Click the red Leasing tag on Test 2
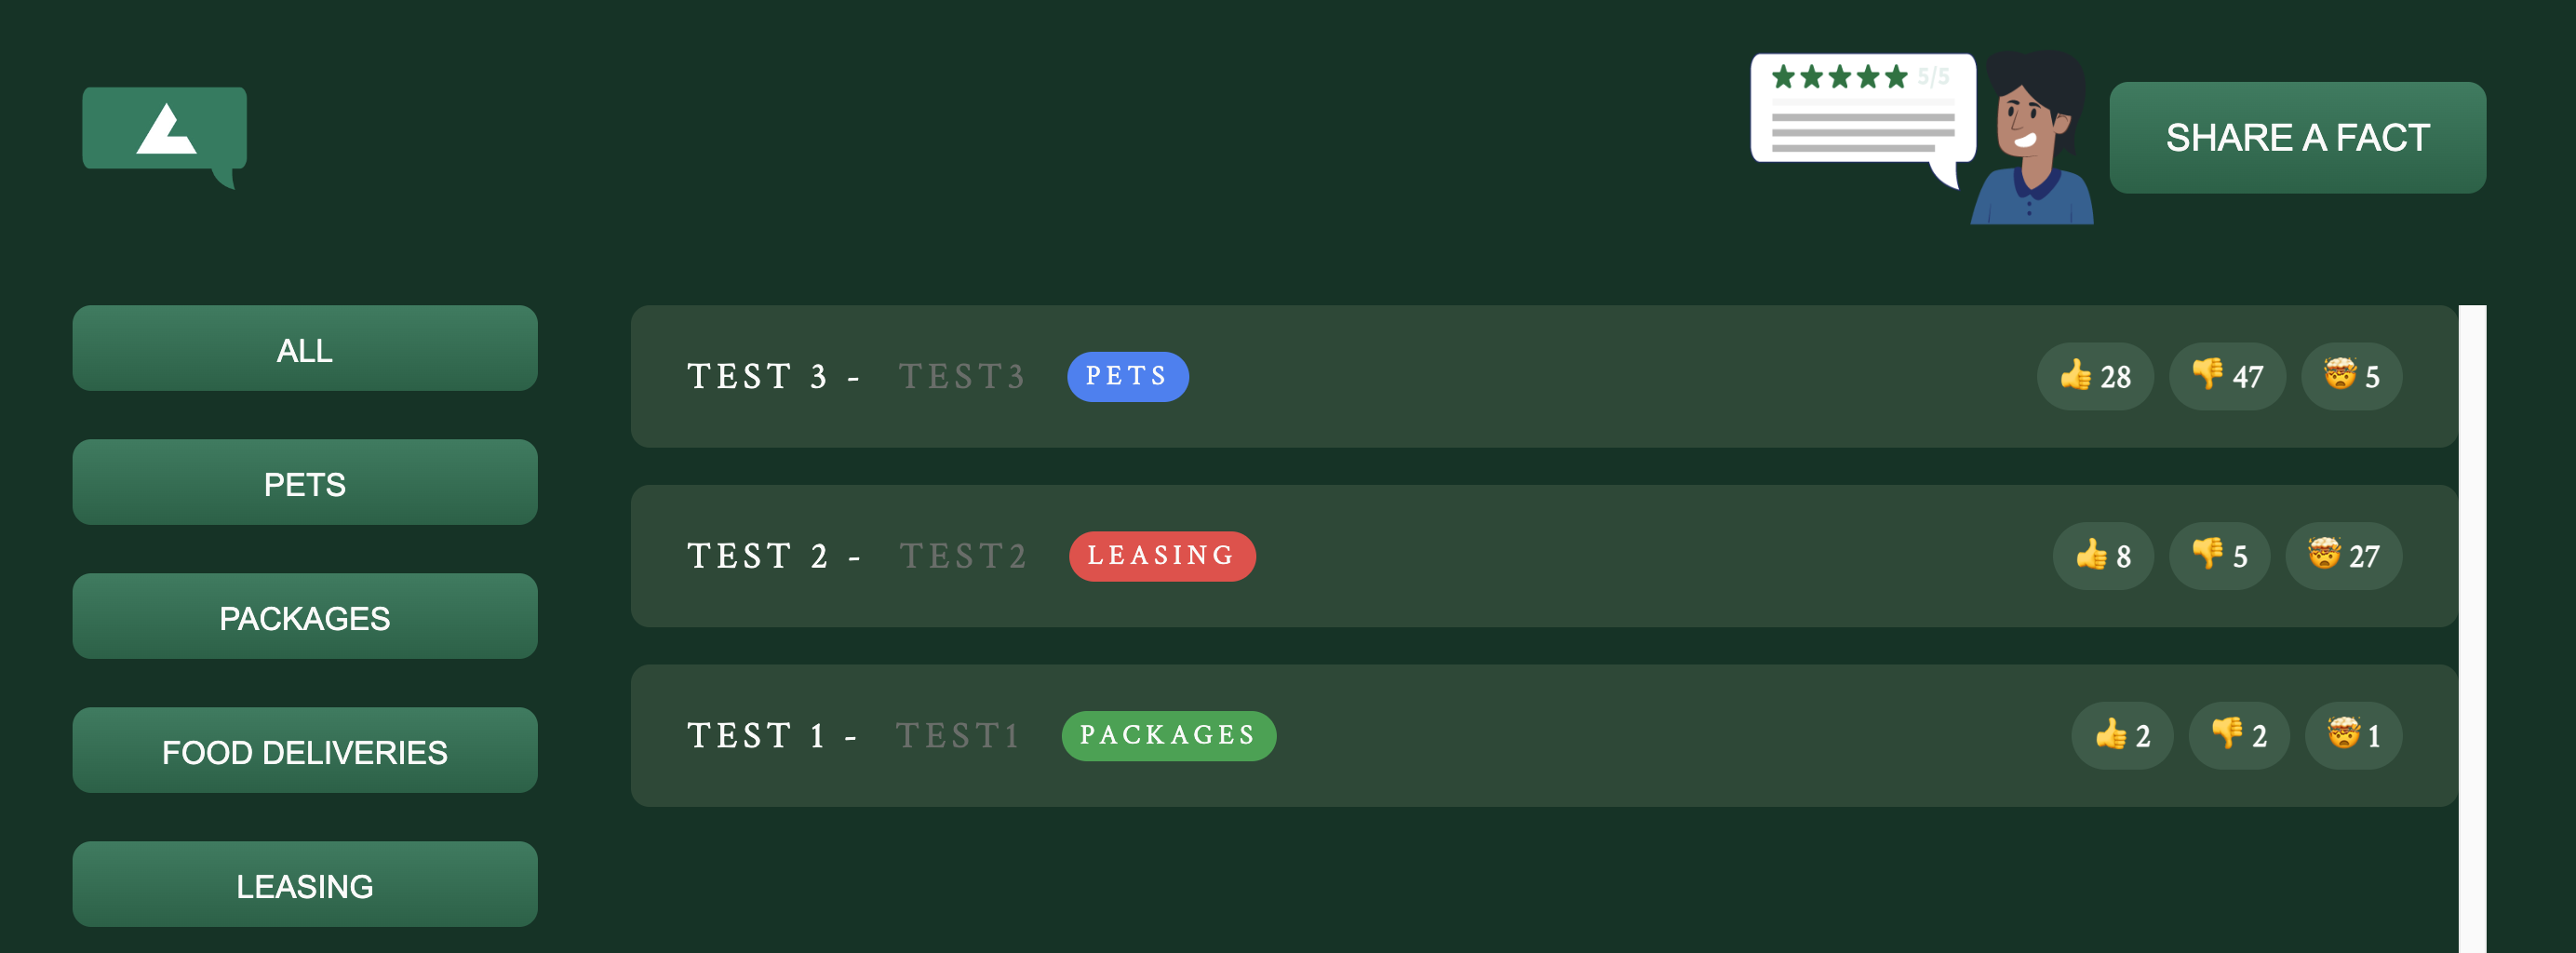This screenshot has width=2576, height=953. (1161, 556)
